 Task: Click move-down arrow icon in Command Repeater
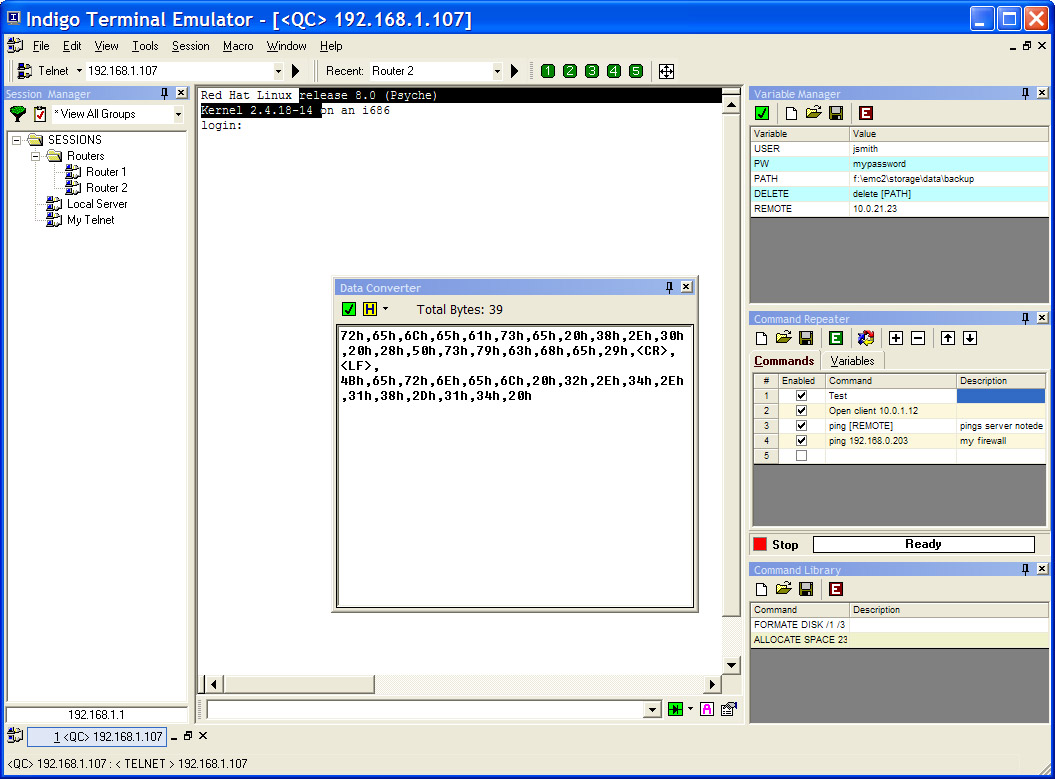coord(970,338)
